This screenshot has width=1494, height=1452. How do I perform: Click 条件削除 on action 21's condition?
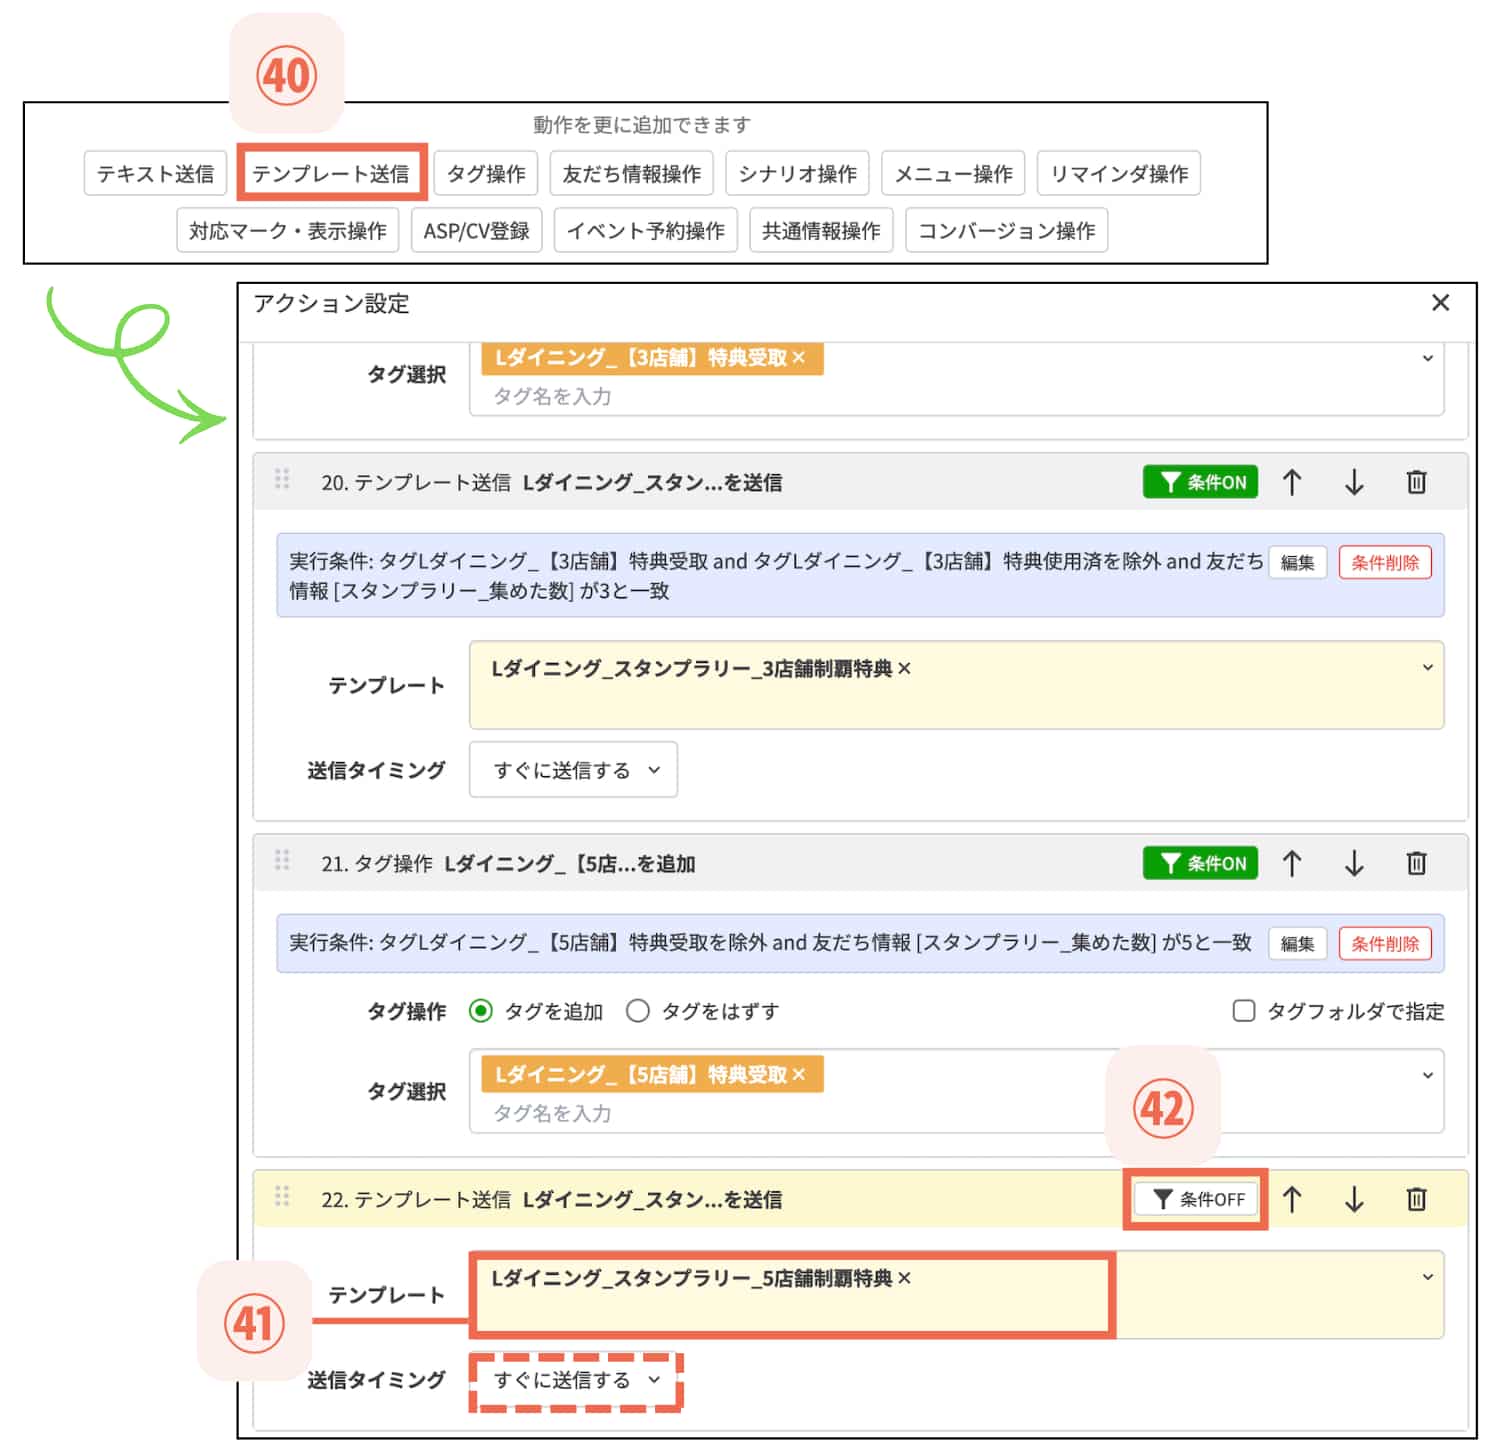[1385, 943]
